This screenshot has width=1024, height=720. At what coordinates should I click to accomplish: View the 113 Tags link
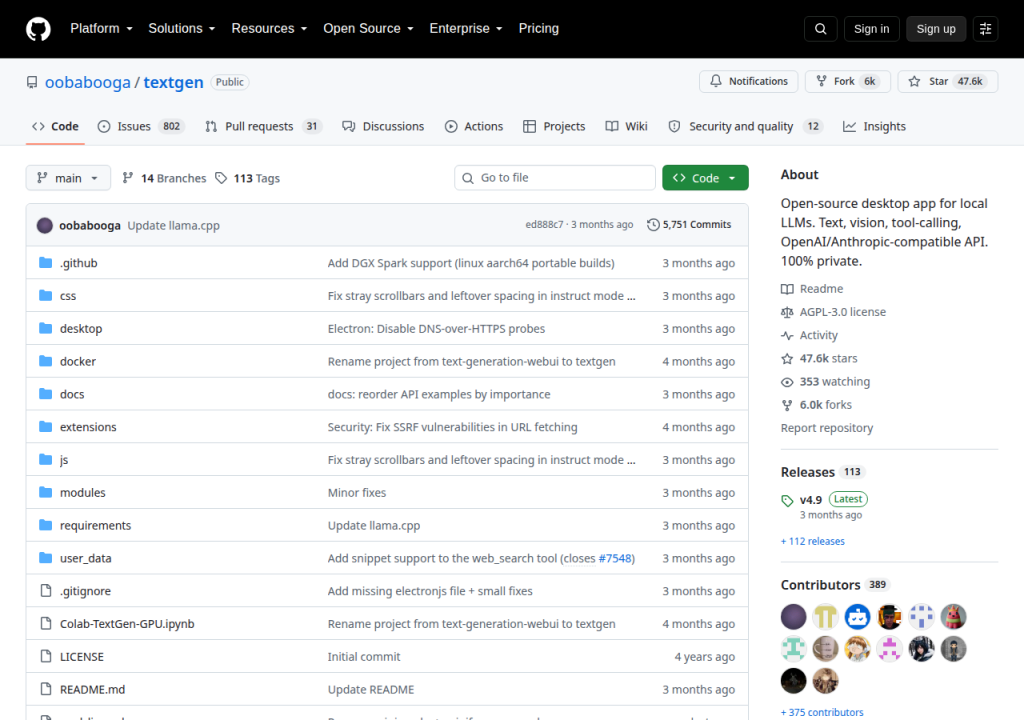click(248, 178)
